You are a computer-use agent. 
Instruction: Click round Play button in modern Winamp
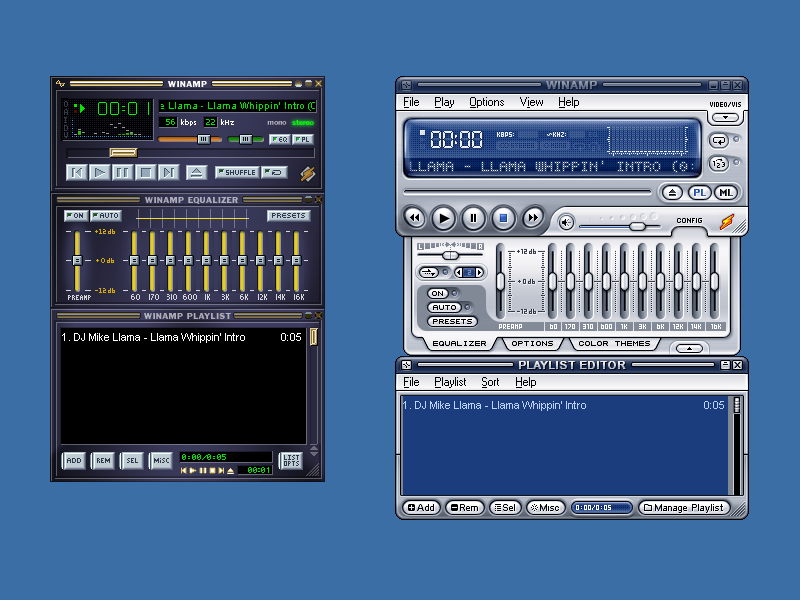tap(443, 218)
